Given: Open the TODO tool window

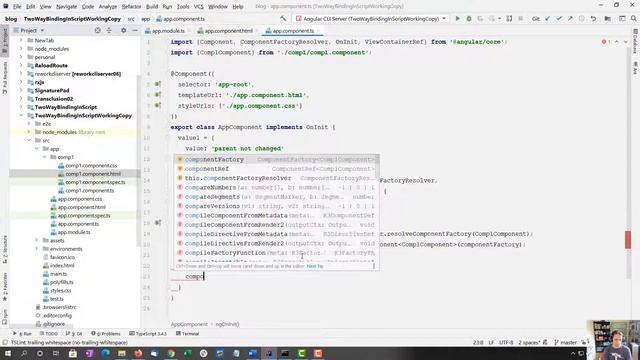Looking at the screenshot, I should [49, 333].
